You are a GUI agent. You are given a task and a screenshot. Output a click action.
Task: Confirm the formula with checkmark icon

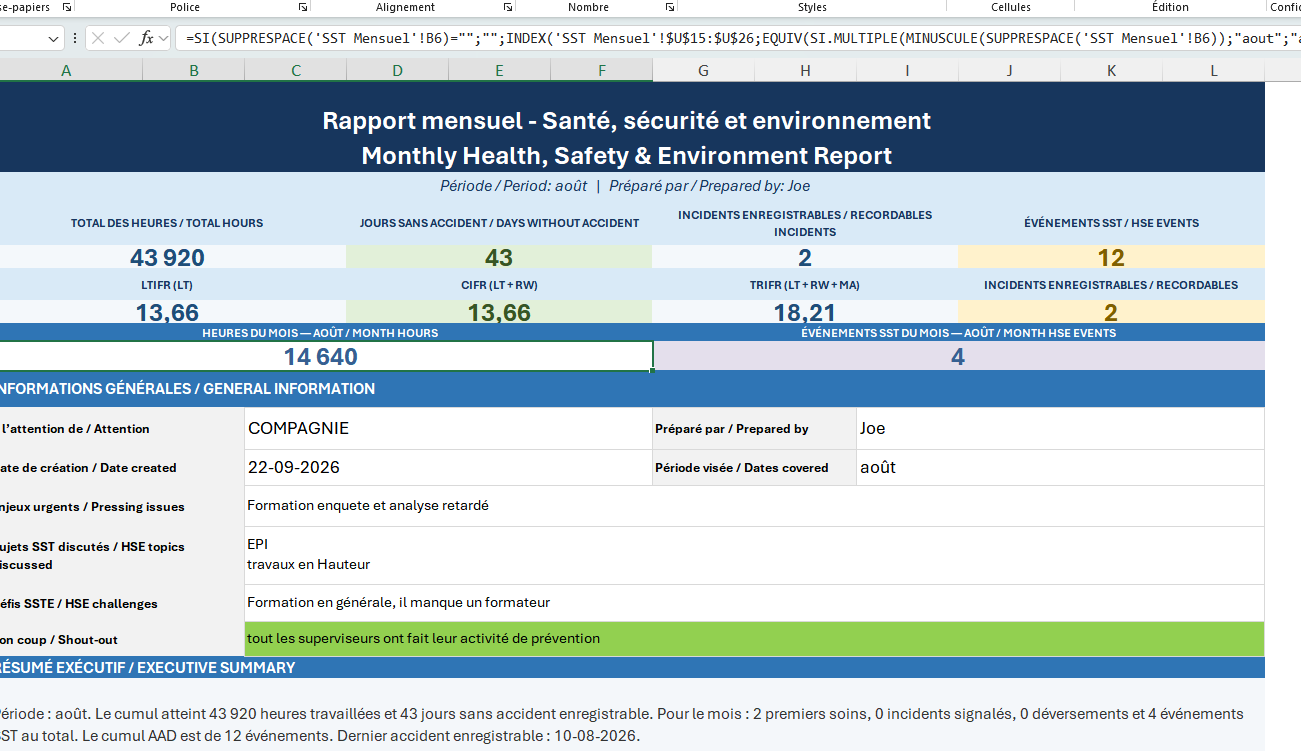pos(122,39)
